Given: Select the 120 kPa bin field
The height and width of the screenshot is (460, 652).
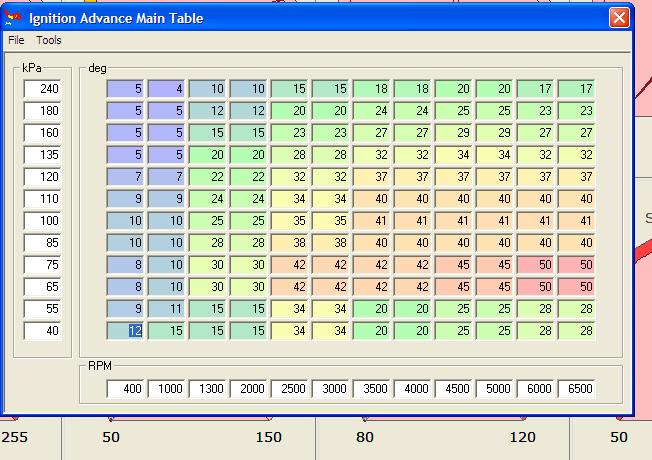Looking at the screenshot, I should (42, 177).
